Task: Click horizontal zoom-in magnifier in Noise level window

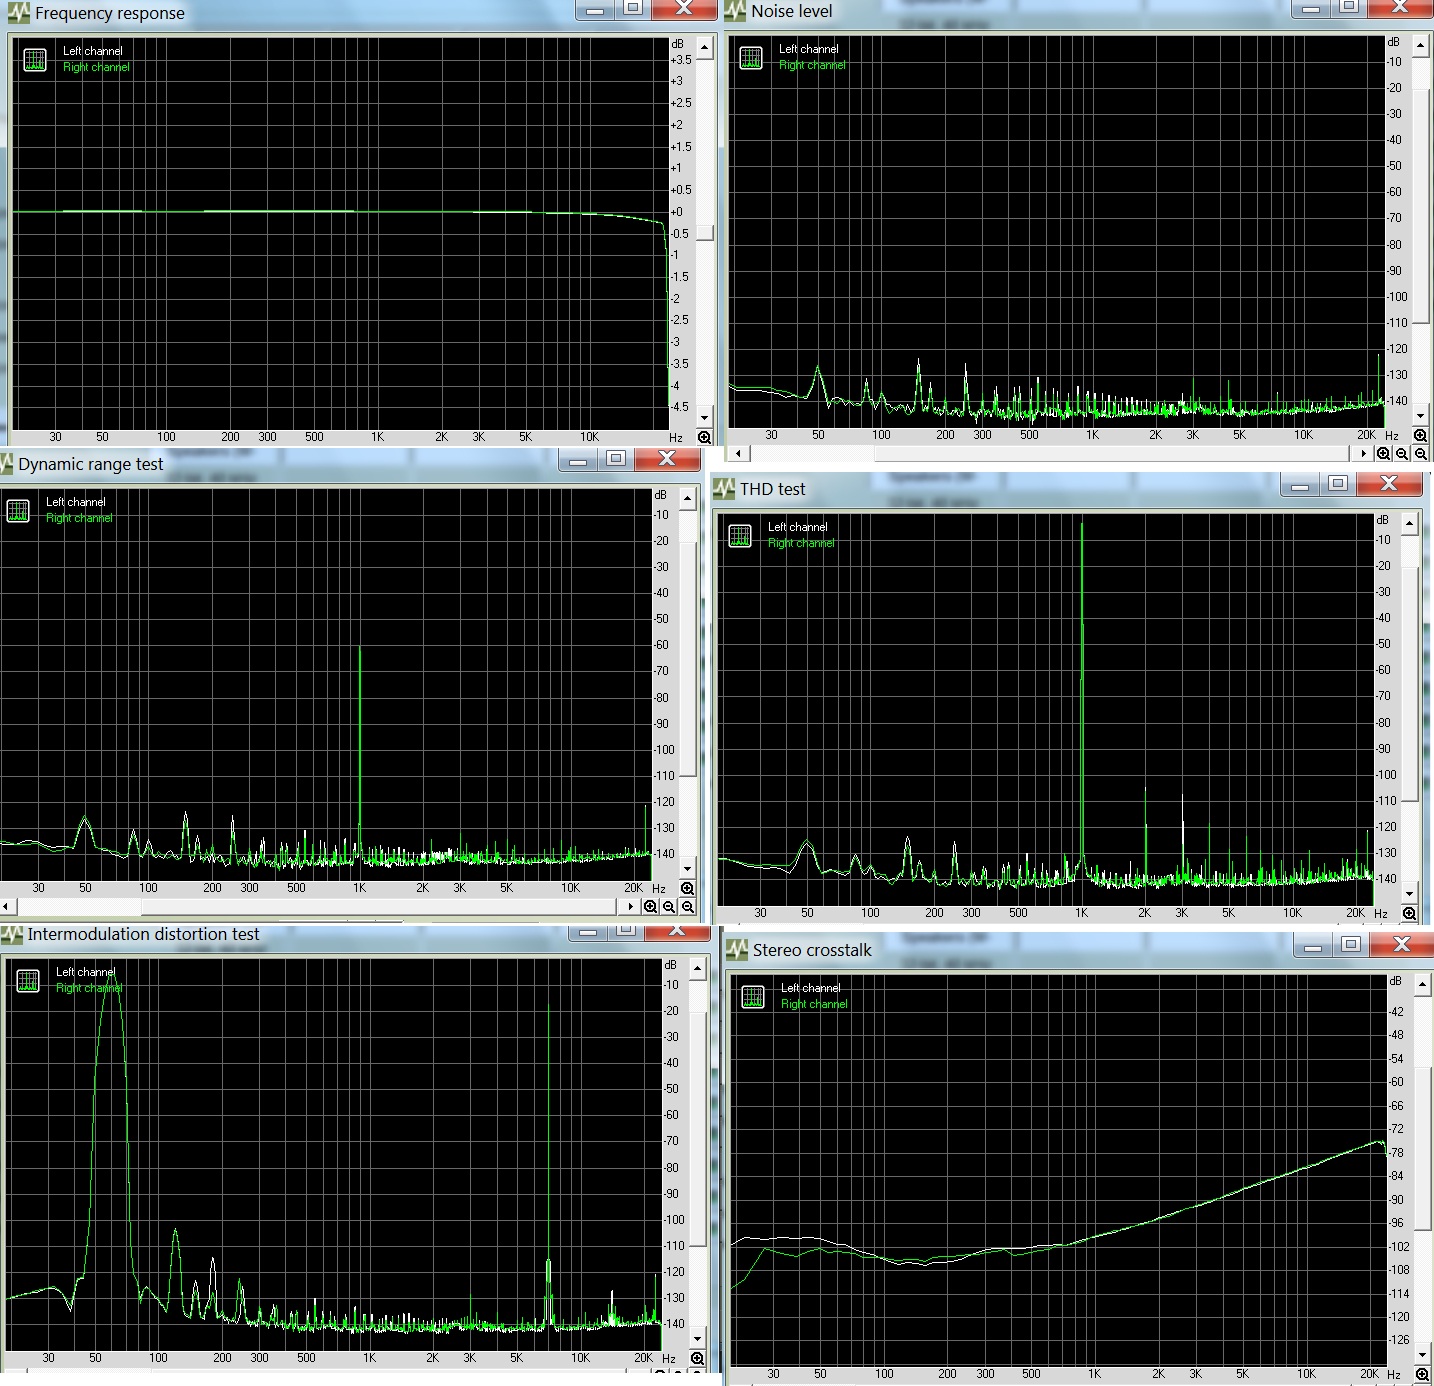Action: point(1384,454)
